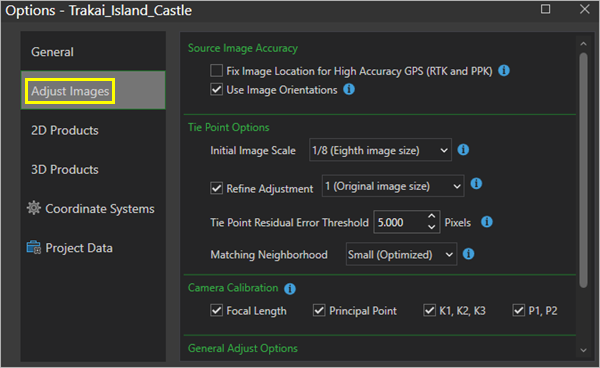Click the Coordinate Systems gear icon
This screenshot has height=368, width=600.
coord(34,208)
